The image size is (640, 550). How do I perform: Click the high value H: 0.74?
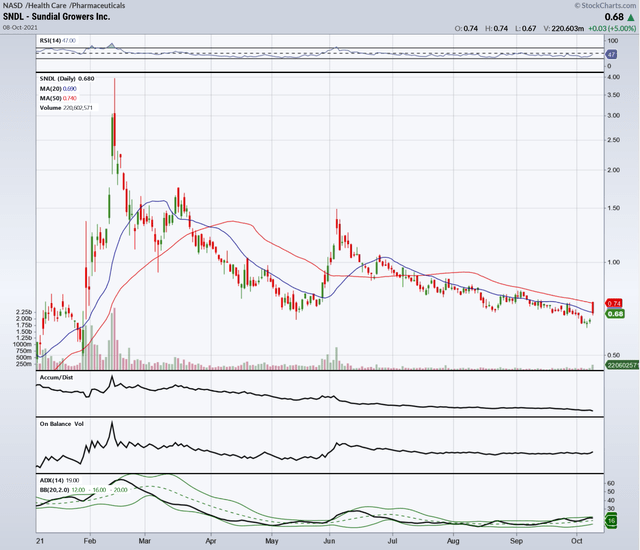point(496,29)
